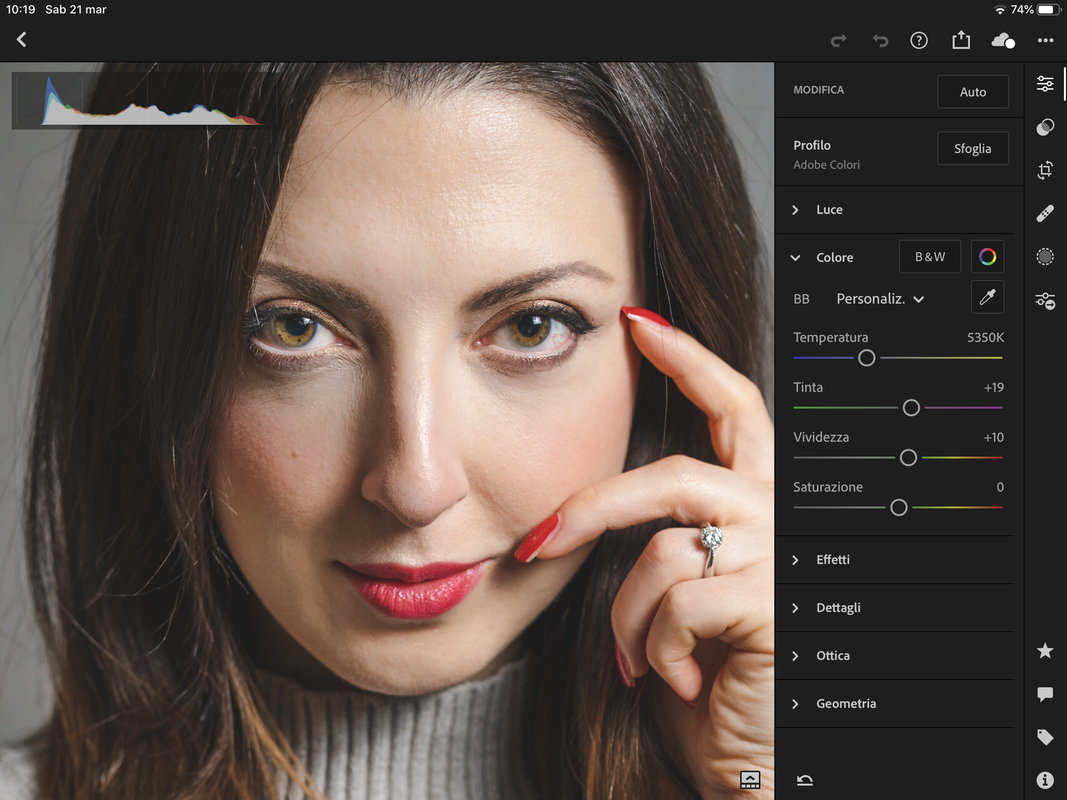Click the histogram overlay

click(x=144, y=101)
